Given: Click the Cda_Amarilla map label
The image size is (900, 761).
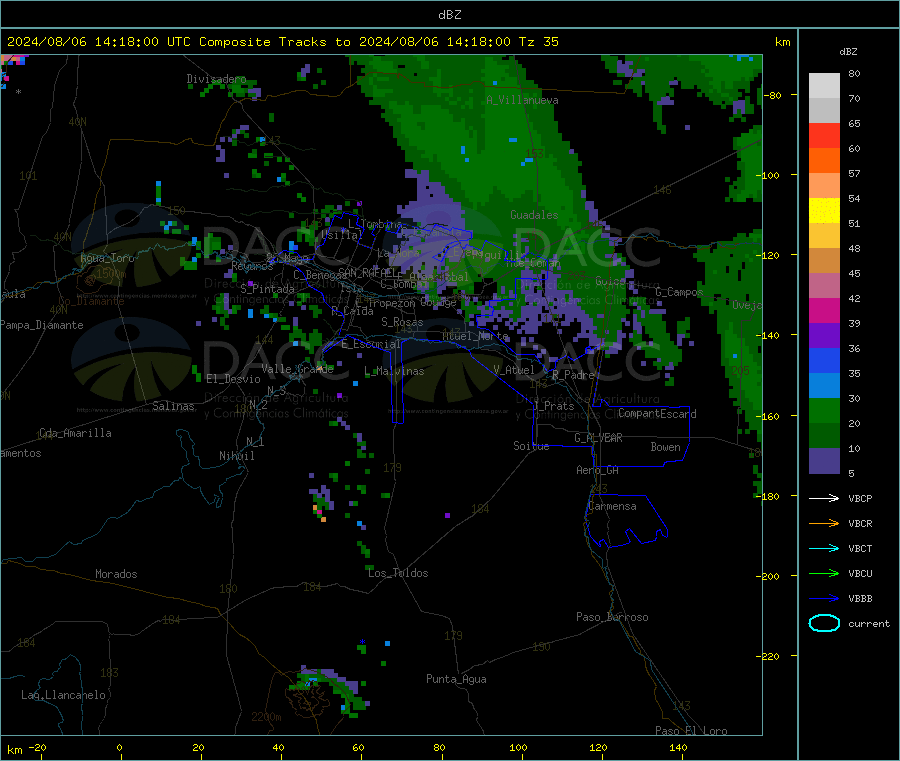Looking at the screenshot, I should pyautogui.click(x=75, y=433).
